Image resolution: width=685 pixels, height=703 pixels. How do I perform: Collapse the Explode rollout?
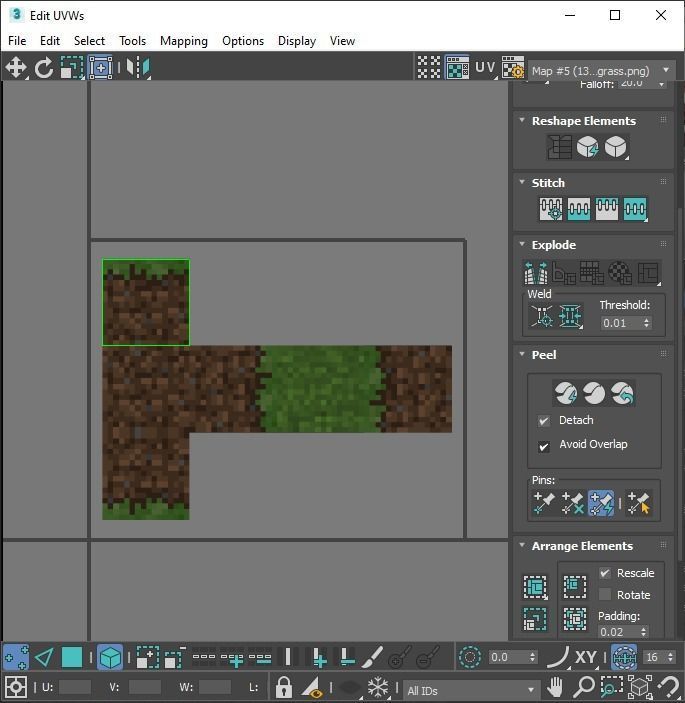point(522,244)
